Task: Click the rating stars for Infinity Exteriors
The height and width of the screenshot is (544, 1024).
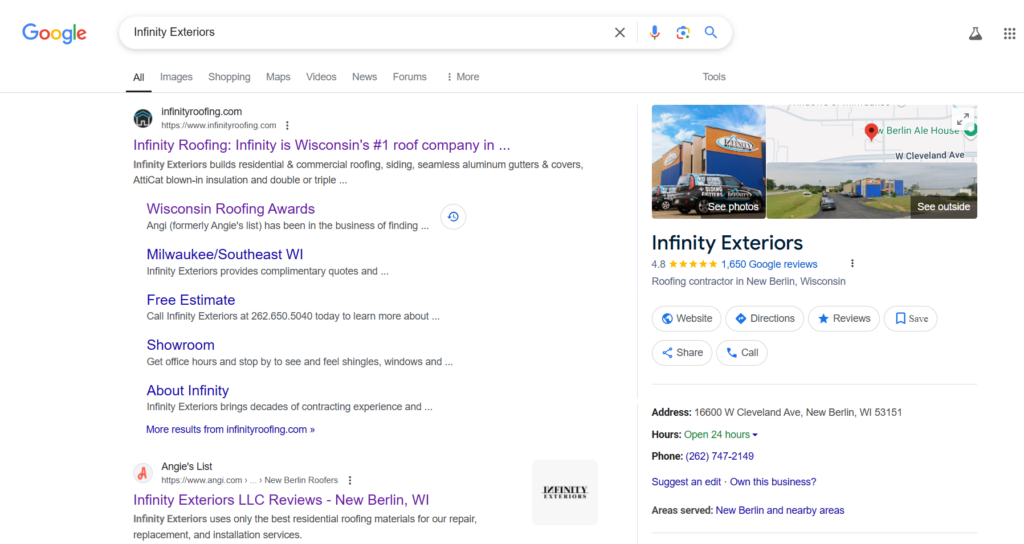Action: (693, 264)
